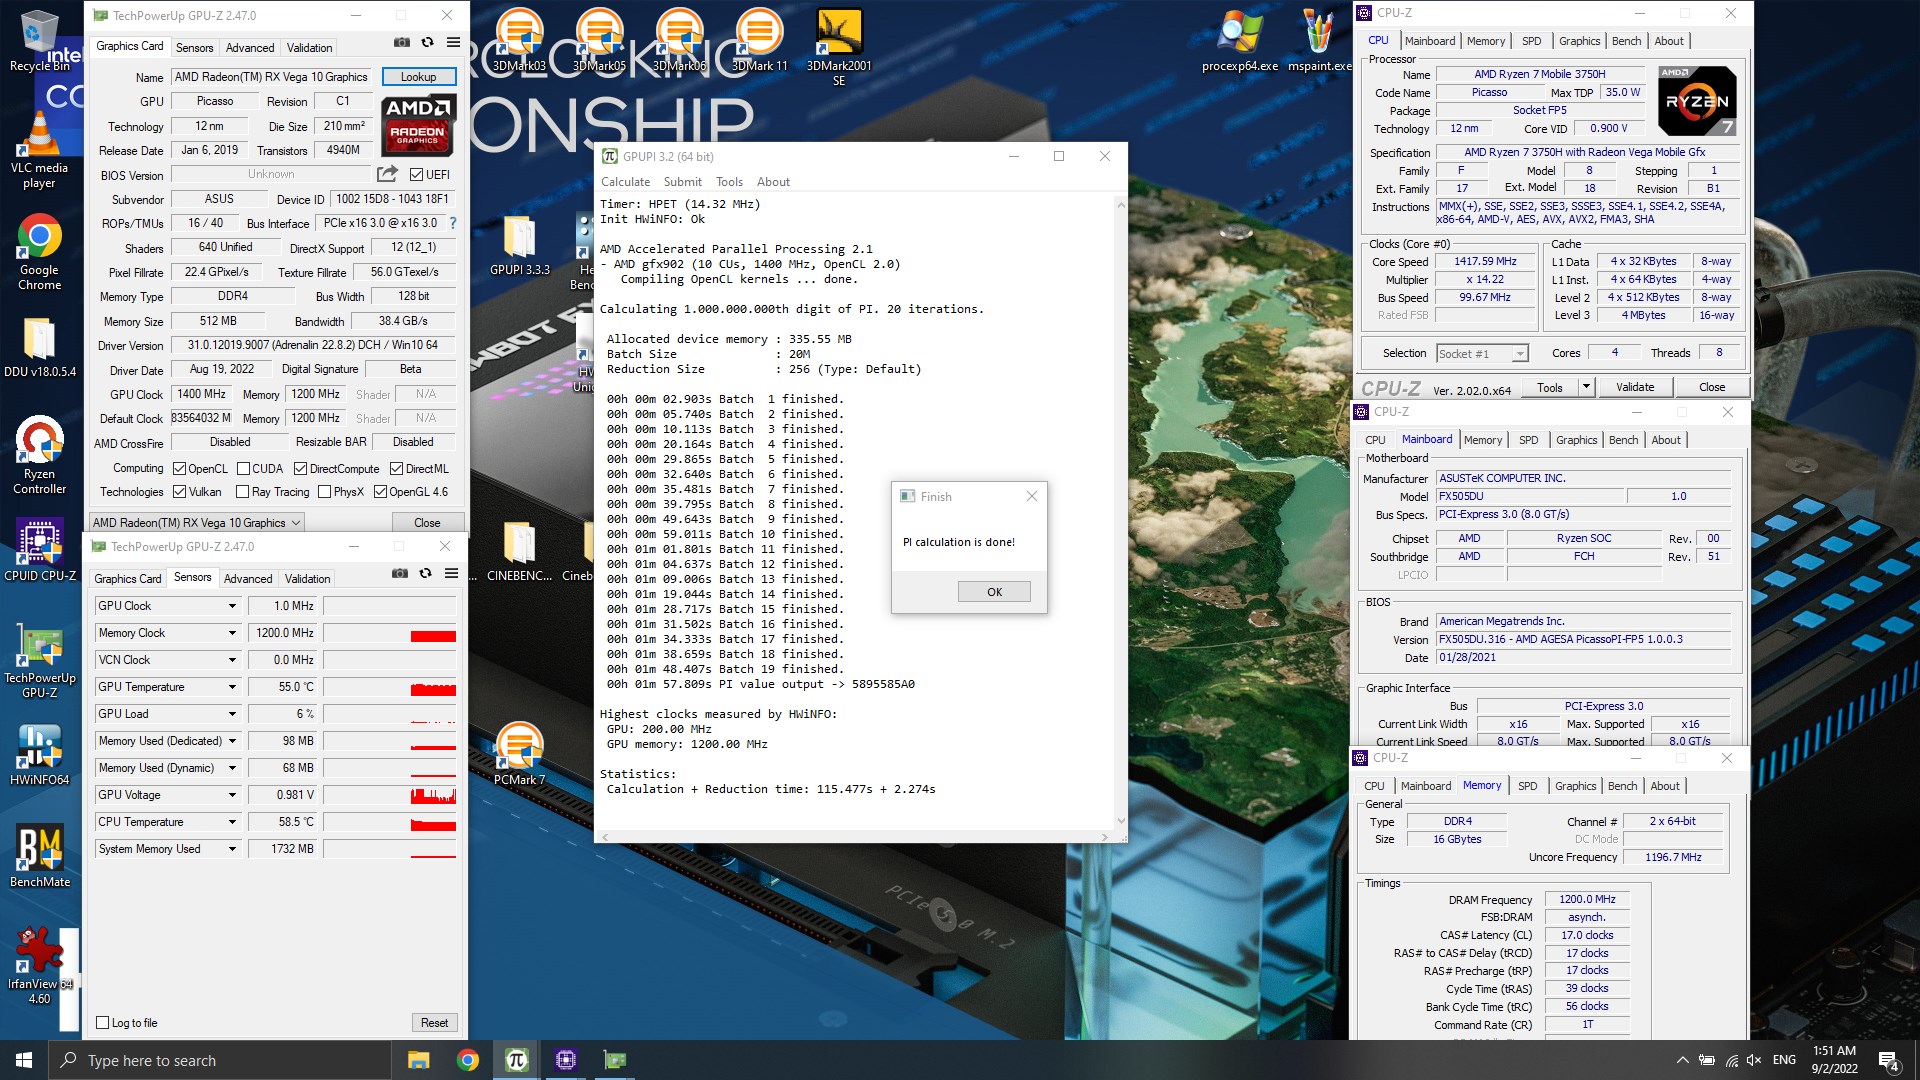This screenshot has width=1920, height=1080.
Task: Expand the GPU Temperature sensor dropdown
Action: (232, 687)
